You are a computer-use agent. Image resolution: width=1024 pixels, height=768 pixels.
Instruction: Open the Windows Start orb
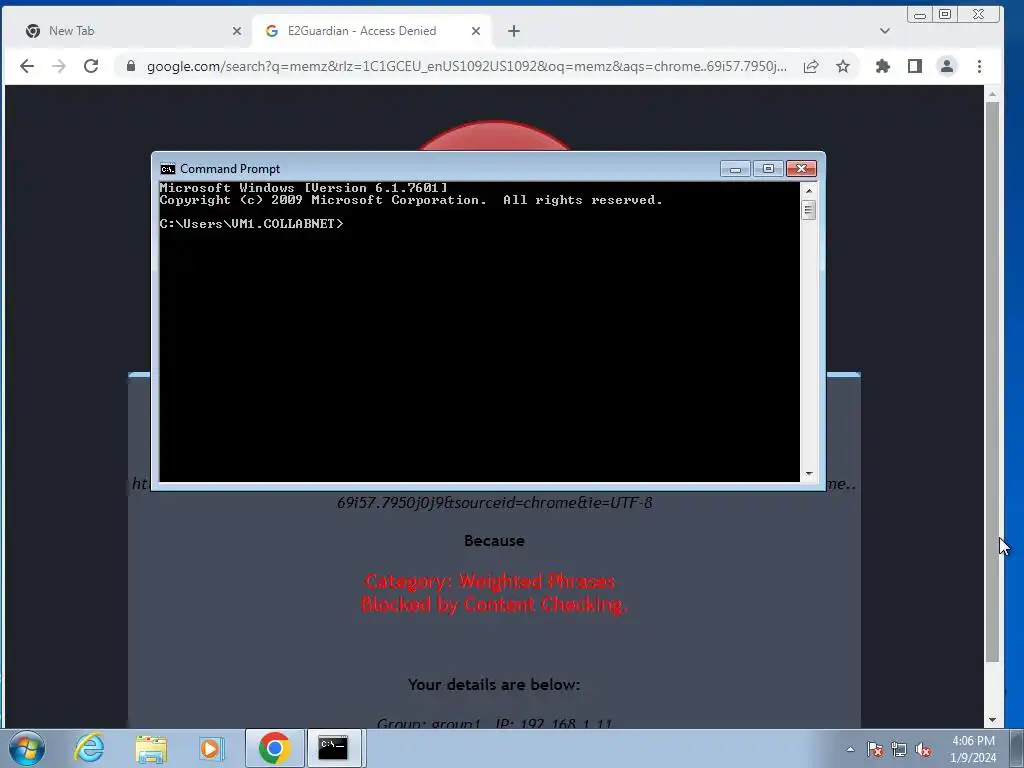(27, 748)
